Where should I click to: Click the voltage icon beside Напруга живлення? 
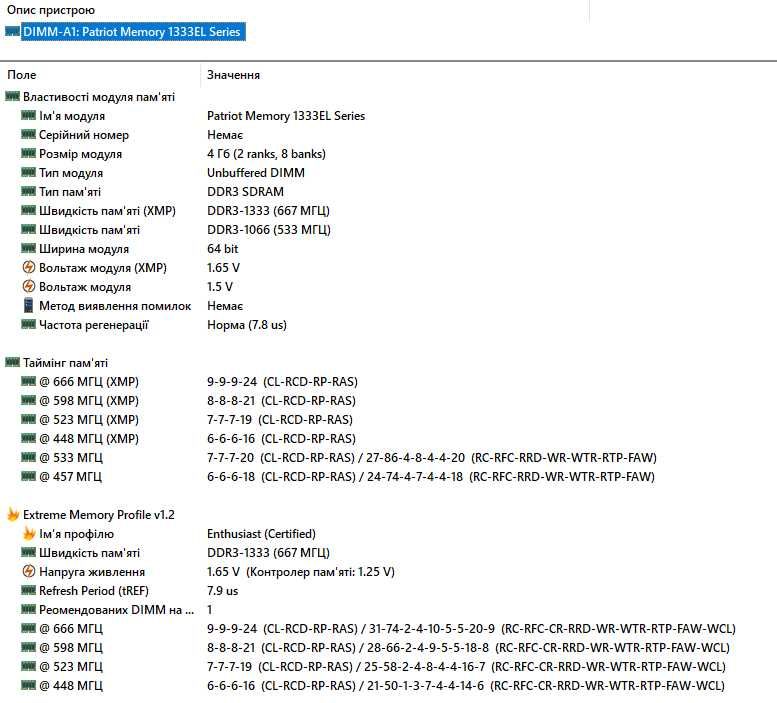(29, 572)
